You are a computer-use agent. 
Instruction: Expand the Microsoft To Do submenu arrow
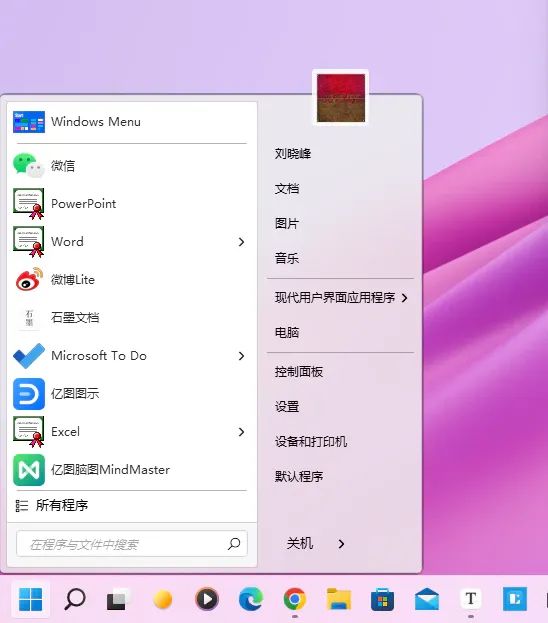tap(241, 356)
